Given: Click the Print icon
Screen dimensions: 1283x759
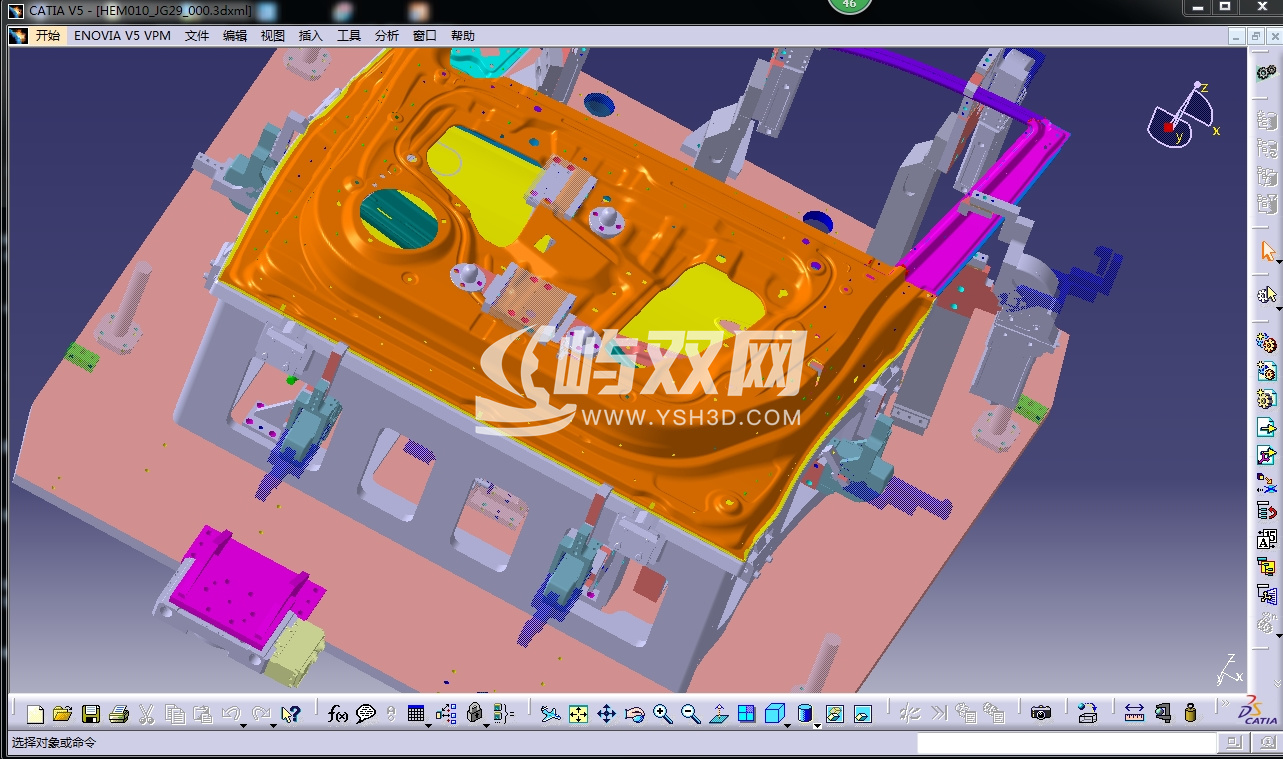Looking at the screenshot, I should (x=118, y=713).
